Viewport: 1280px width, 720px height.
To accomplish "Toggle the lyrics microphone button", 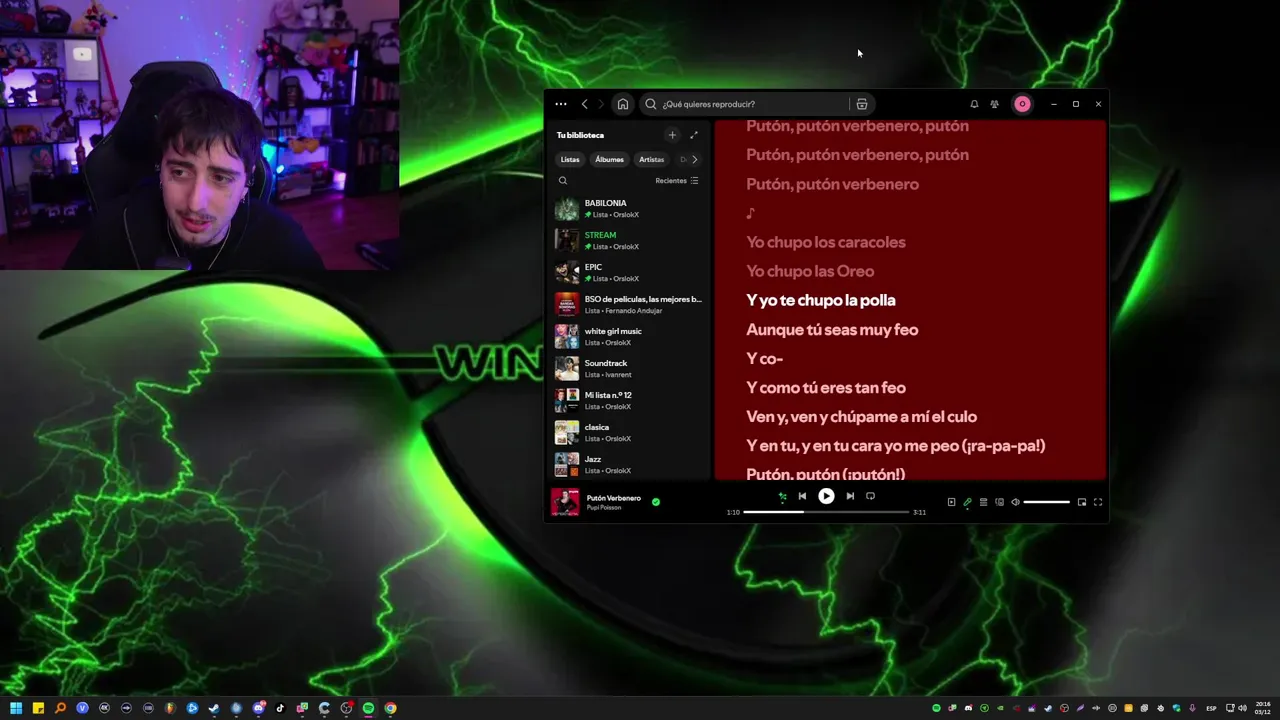I will pos(967,502).
